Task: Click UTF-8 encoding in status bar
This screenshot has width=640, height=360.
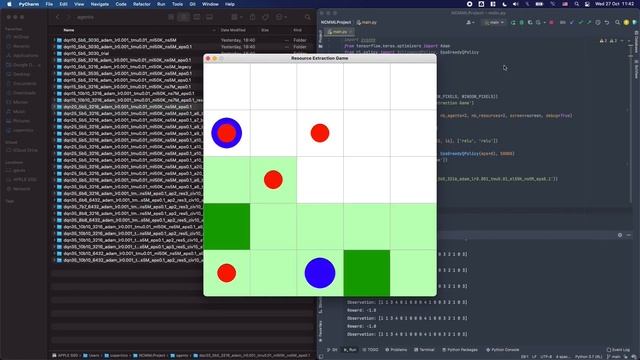Action: click(546, 357)
